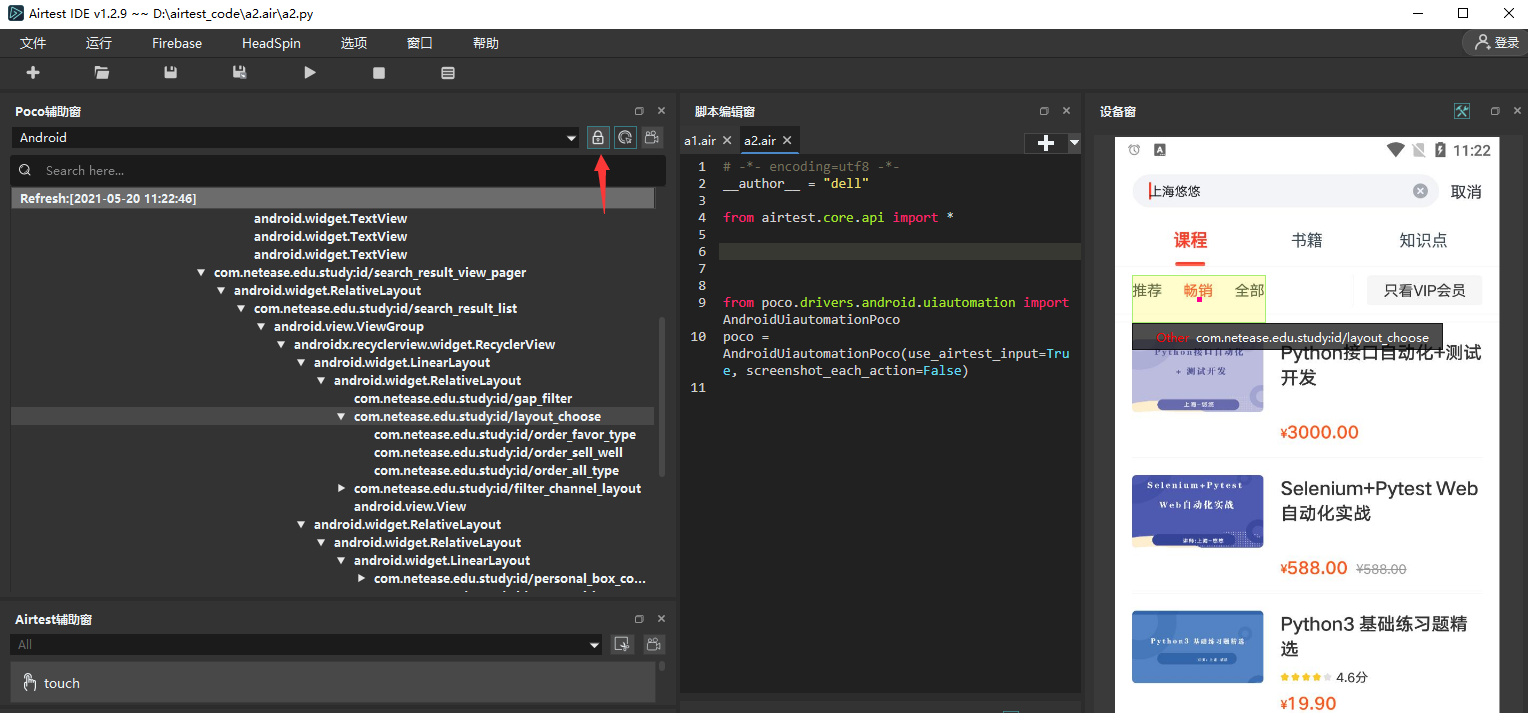Toggle the Poco UI lock icon

[598, 138]
